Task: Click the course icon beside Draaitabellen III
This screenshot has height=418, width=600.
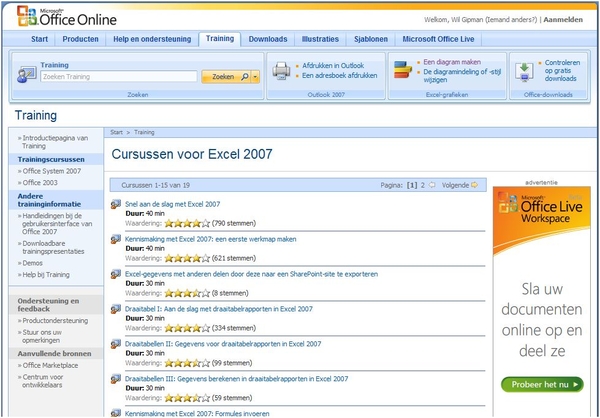Action: (116, 379)
